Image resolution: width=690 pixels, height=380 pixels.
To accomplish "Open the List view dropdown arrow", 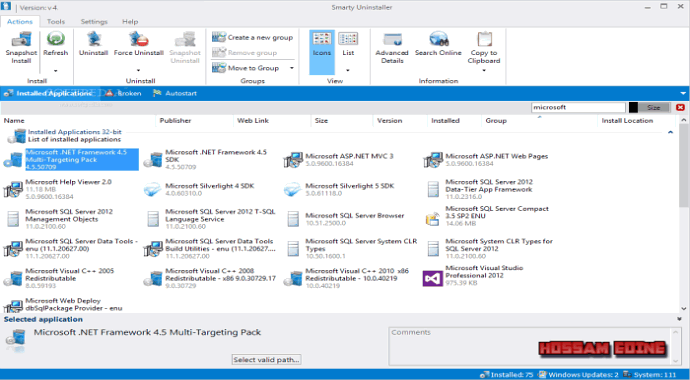I will (x=348, y=70).
